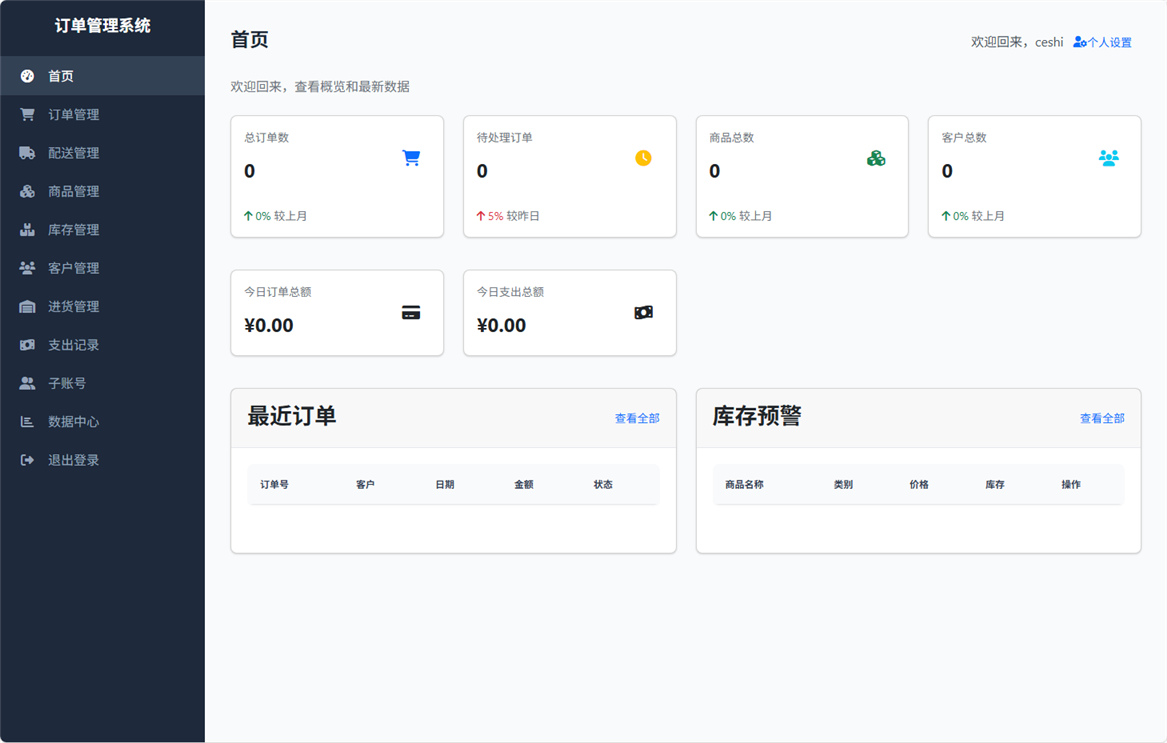
Task: Open the 子账号 menu item
Action: coord(70,383)
